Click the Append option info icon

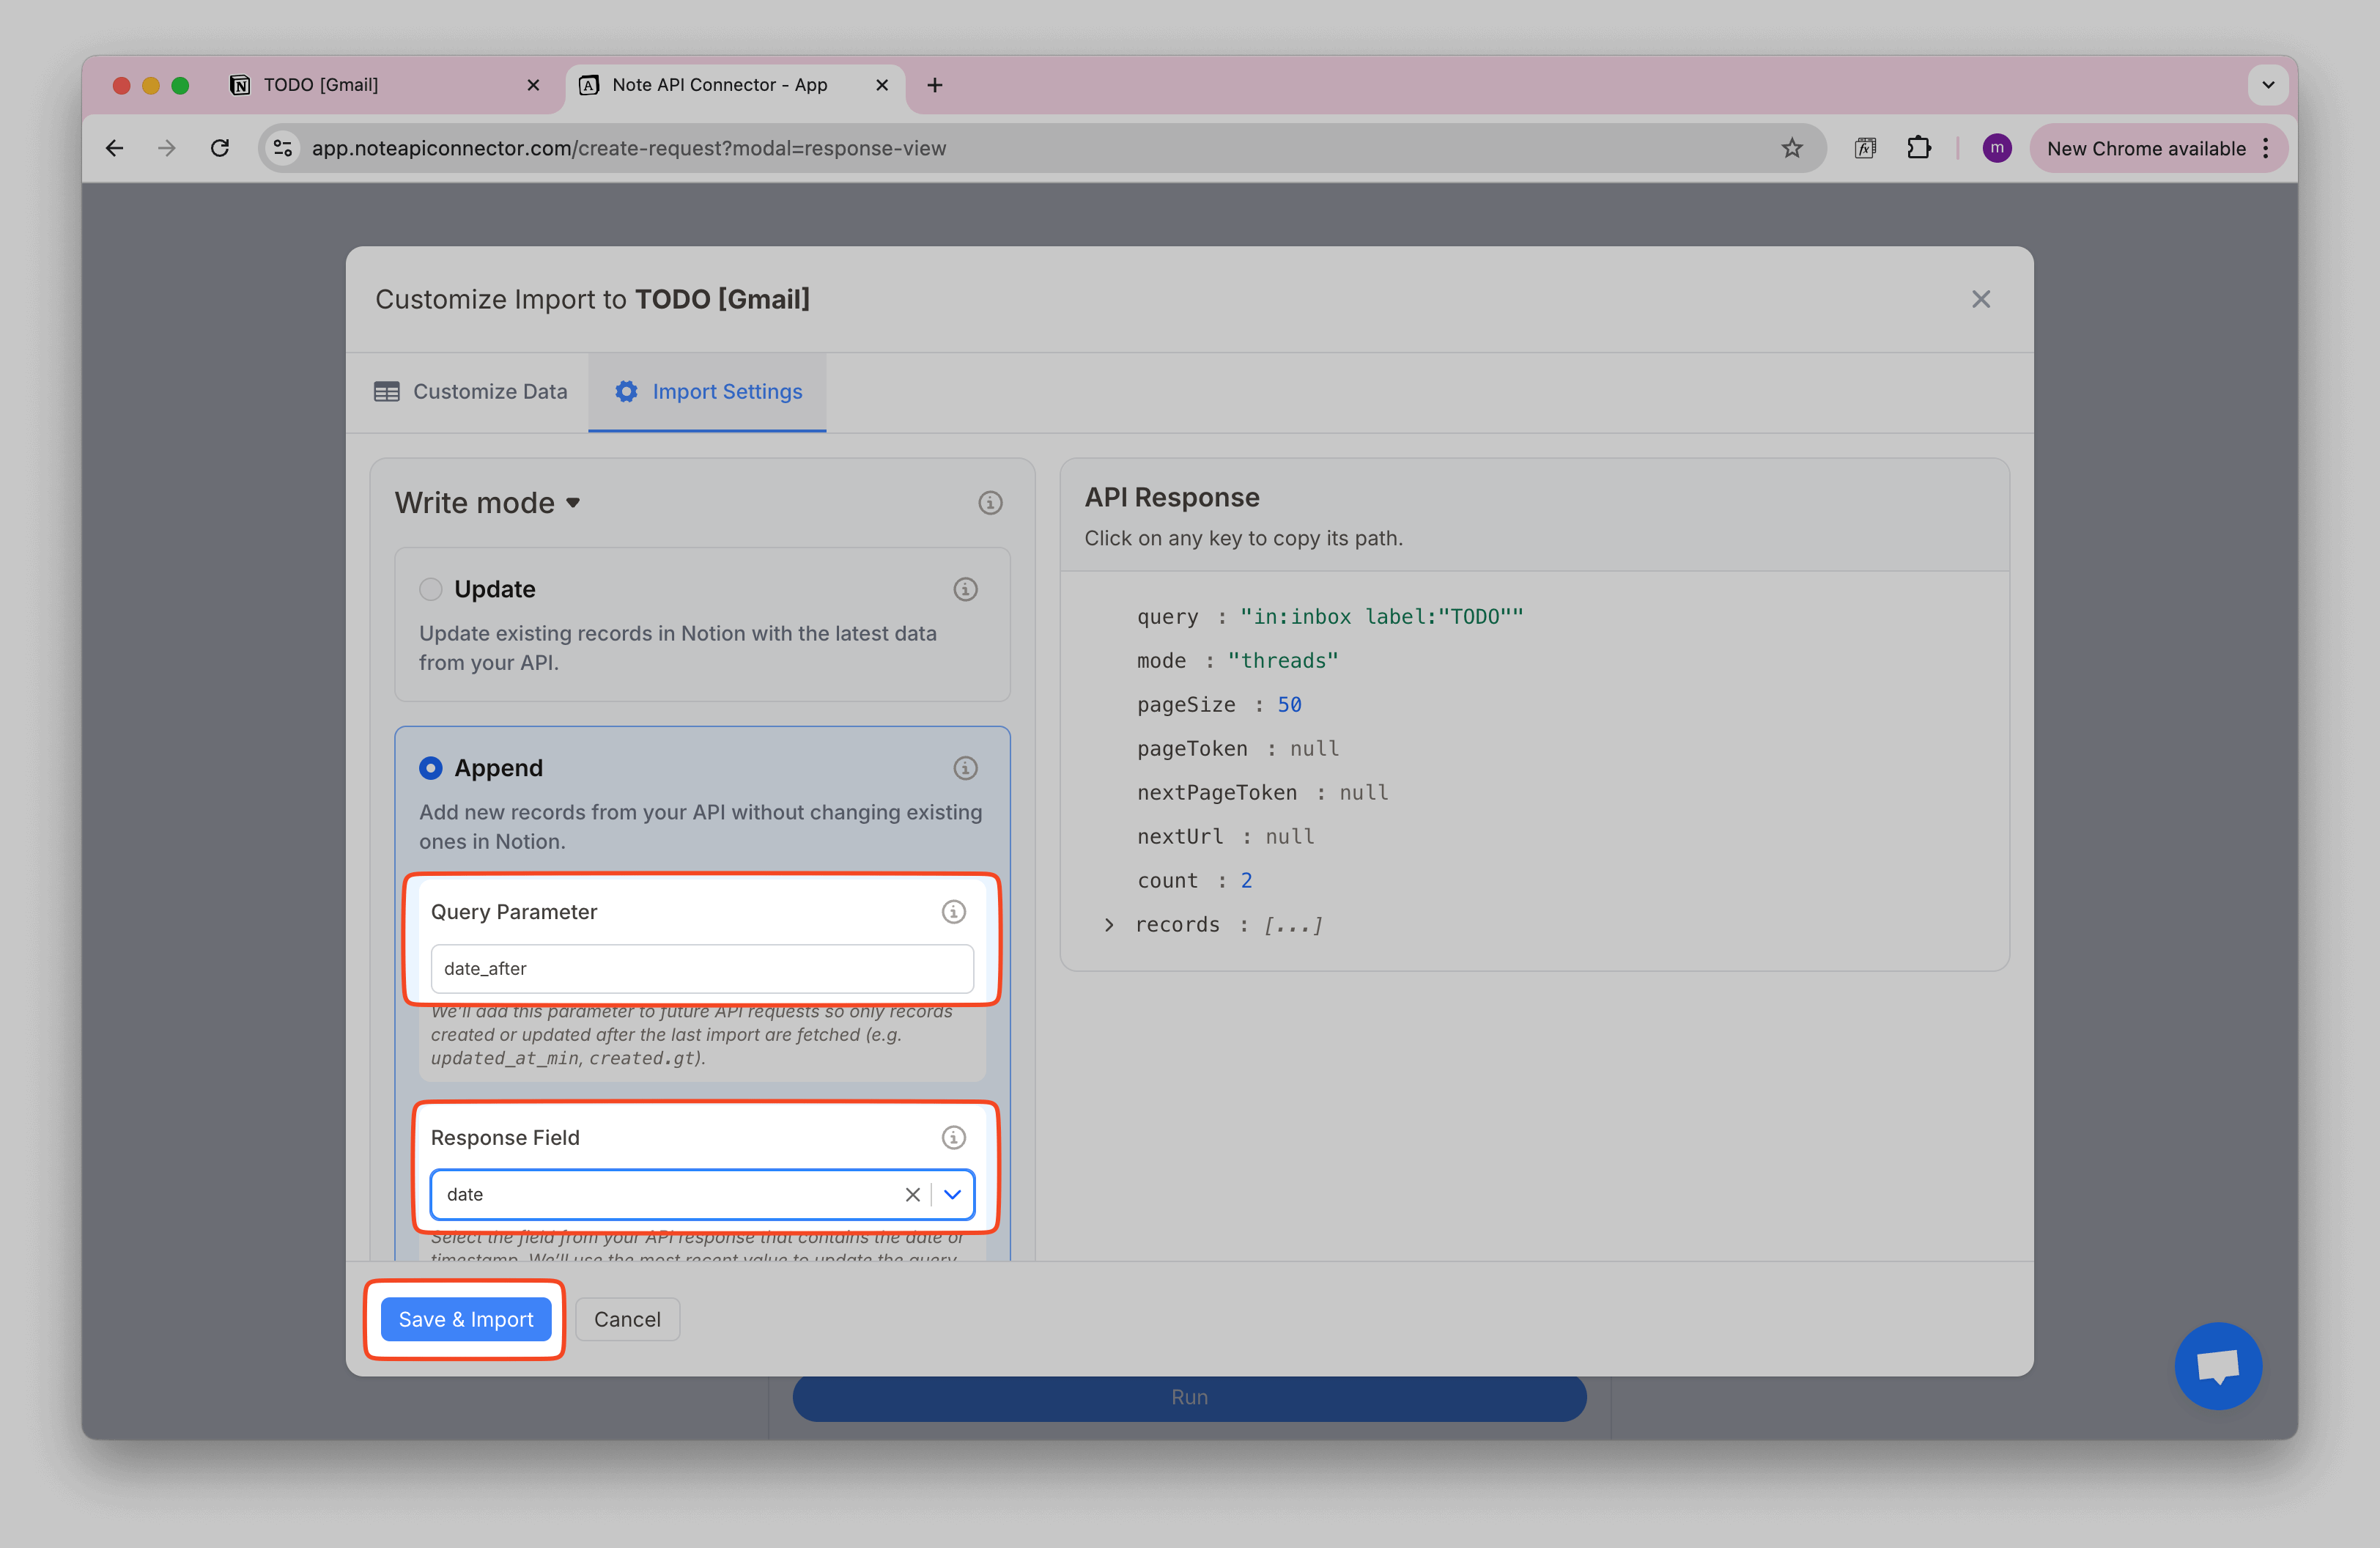tap(965, 768)
